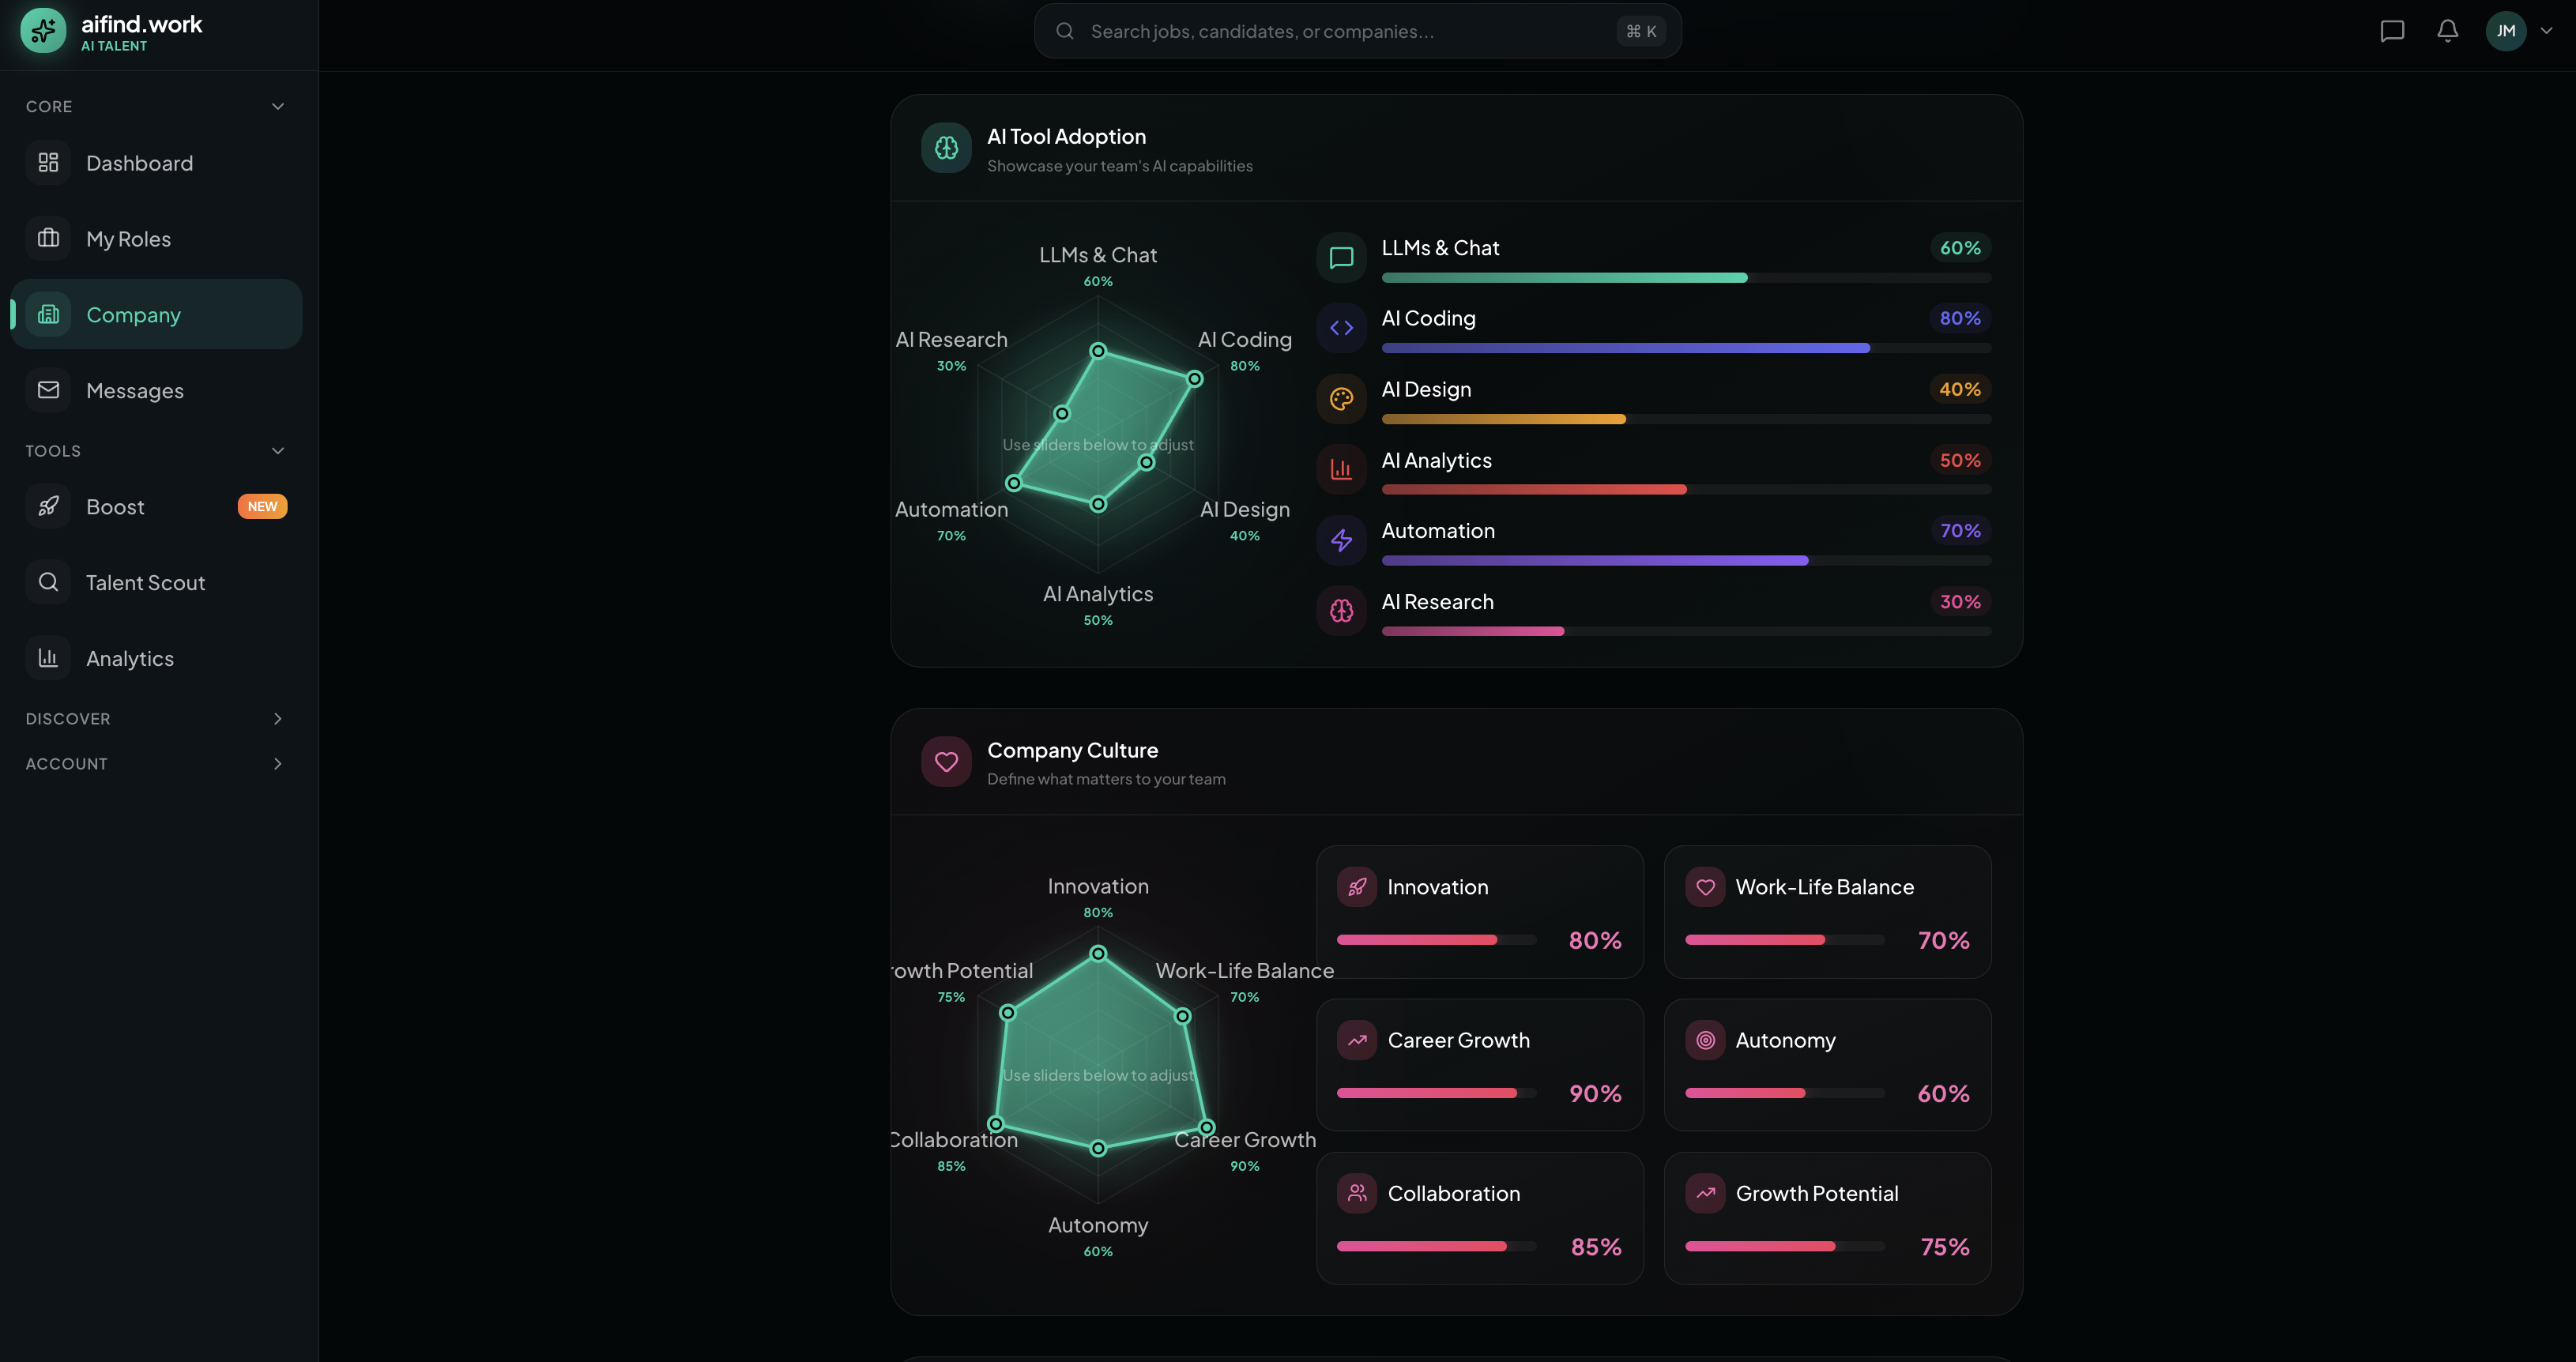Open Messages from the sidebar
Viewport: 2576px width, 1362px height.
[135, 390]
